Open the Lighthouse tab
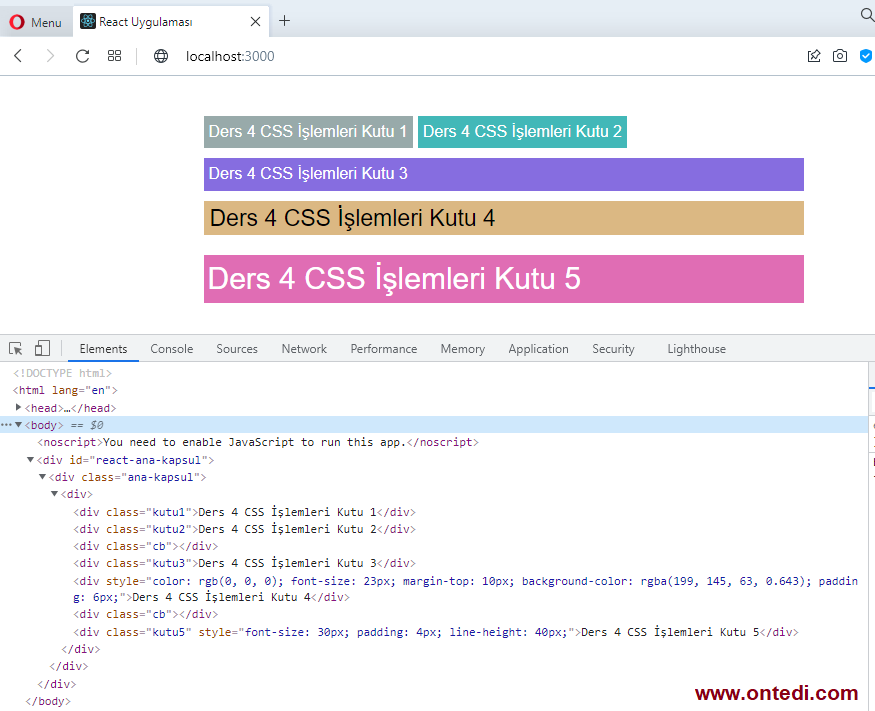875x711 pixels. click(696, 349)
